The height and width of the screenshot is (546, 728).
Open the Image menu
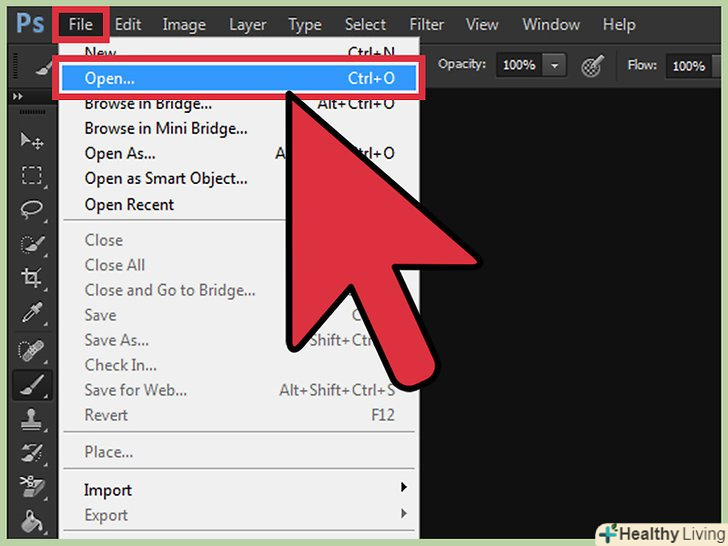tap(184, 25)
